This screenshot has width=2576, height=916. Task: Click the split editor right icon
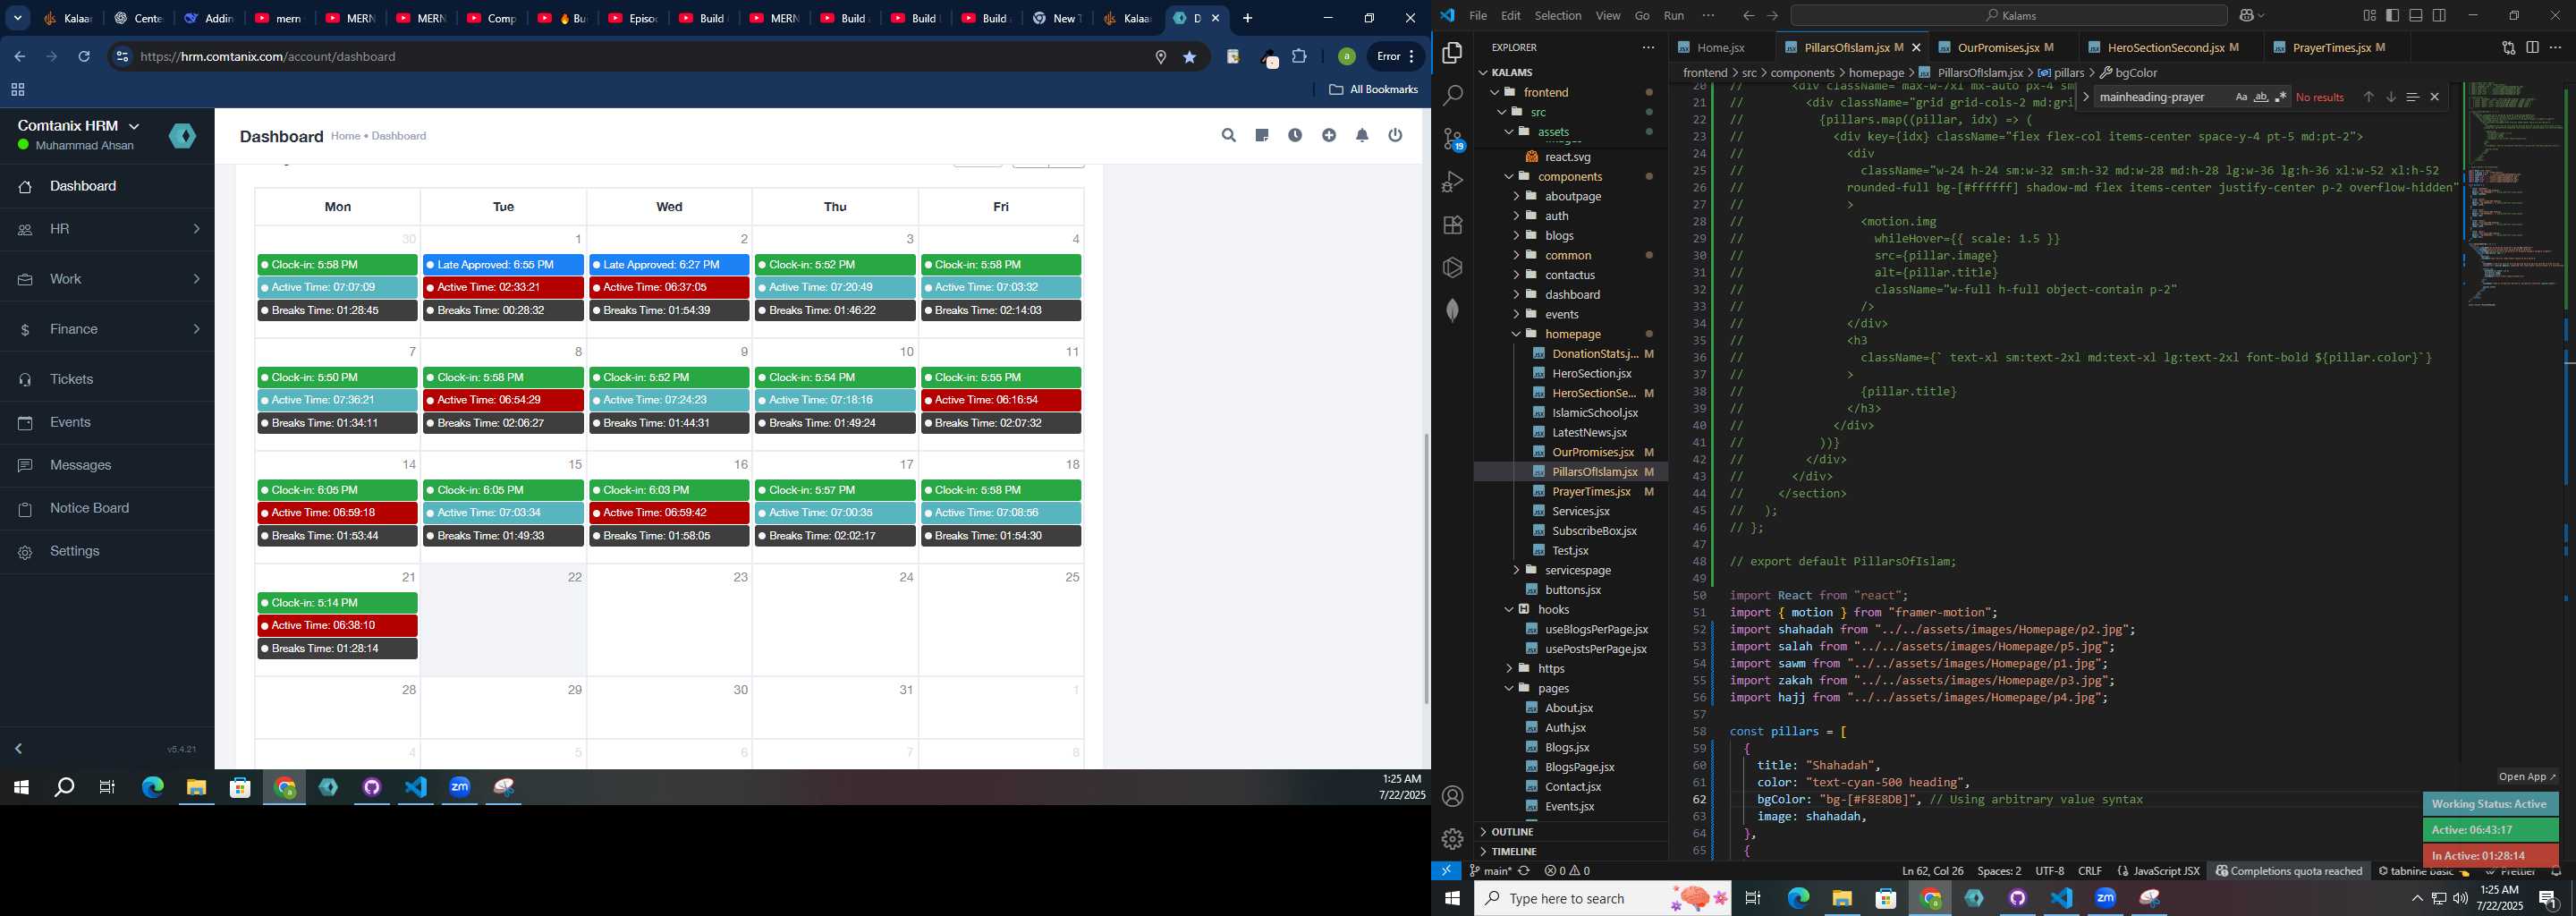point(2532,47)
